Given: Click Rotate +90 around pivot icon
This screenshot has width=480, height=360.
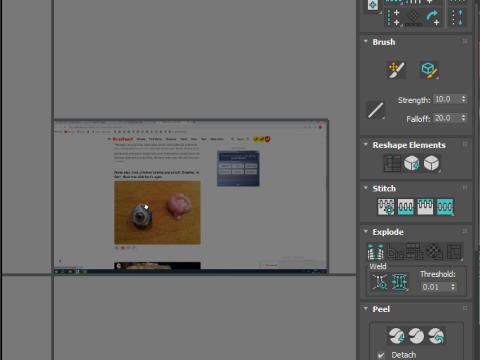Looking at the screenshot, I should [433, 18].
